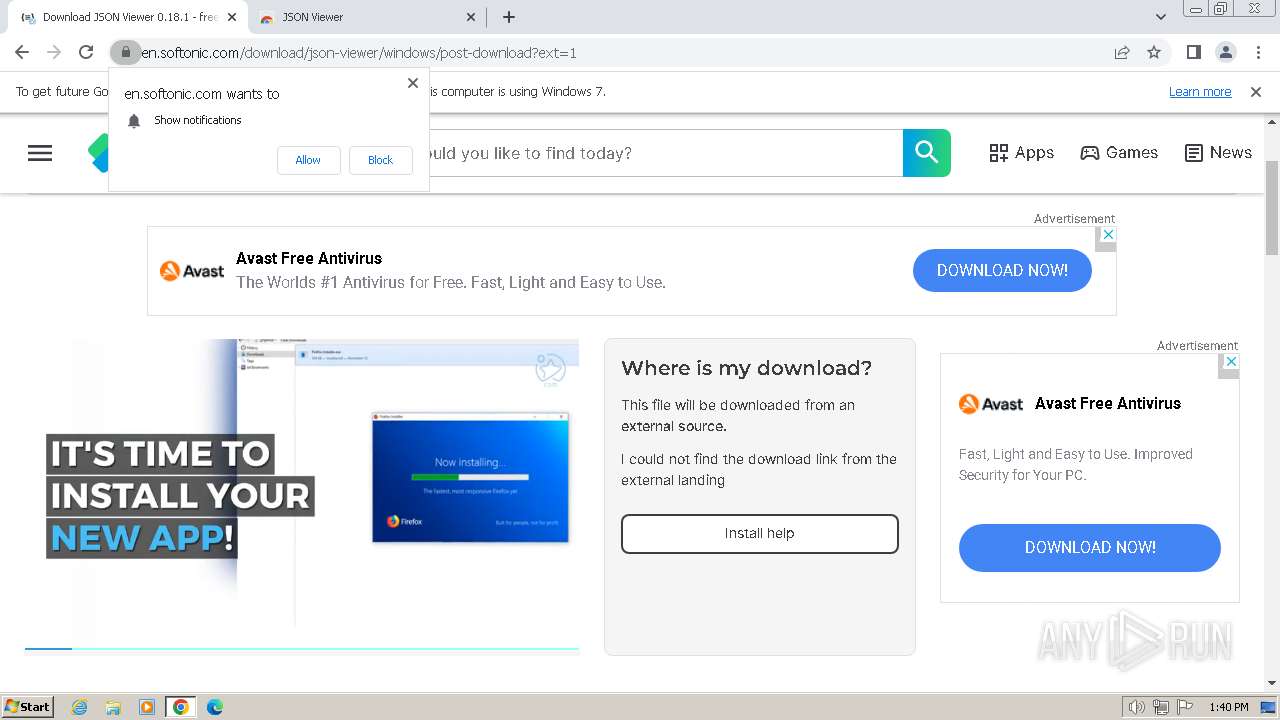Click the network tray icon
1280x720 pixels.
coord(1161,707)
